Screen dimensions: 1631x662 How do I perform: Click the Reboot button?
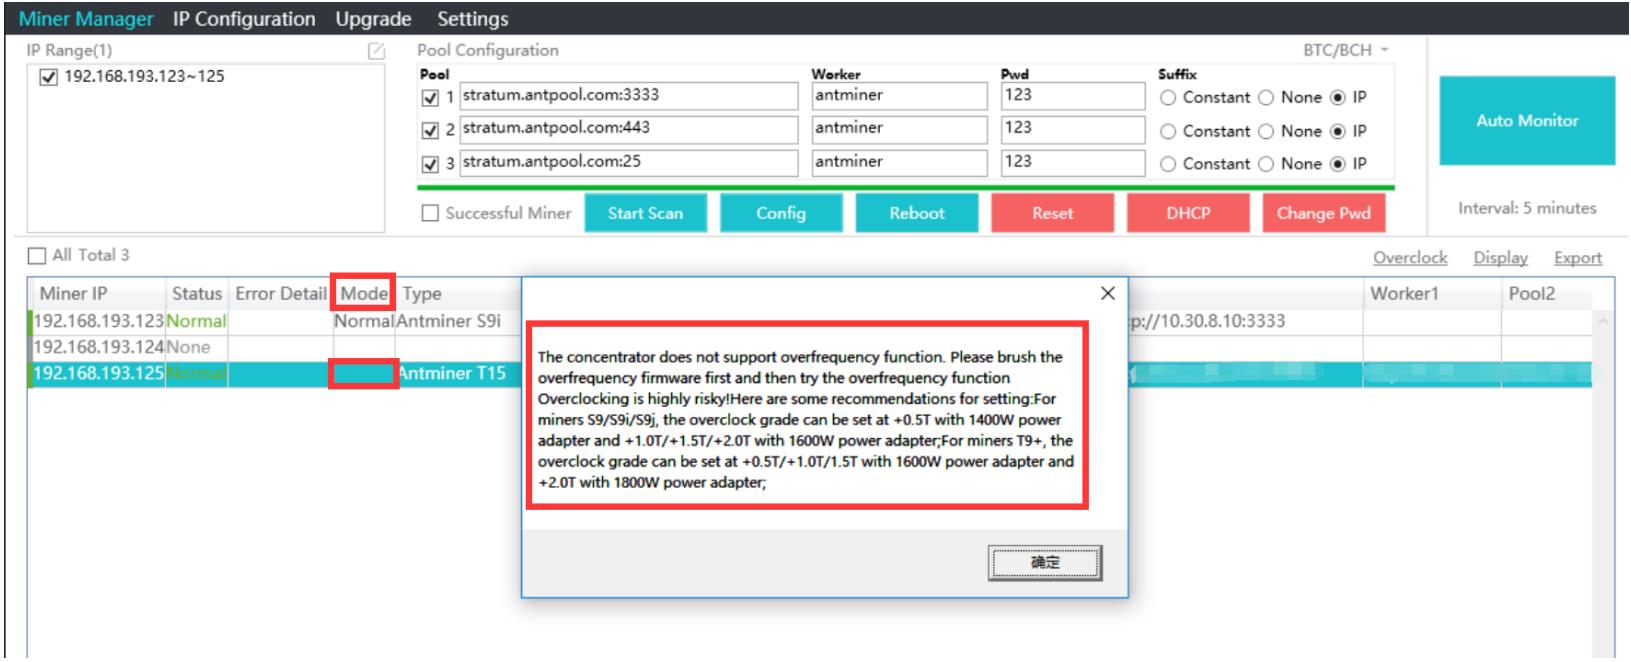(917, 213)
